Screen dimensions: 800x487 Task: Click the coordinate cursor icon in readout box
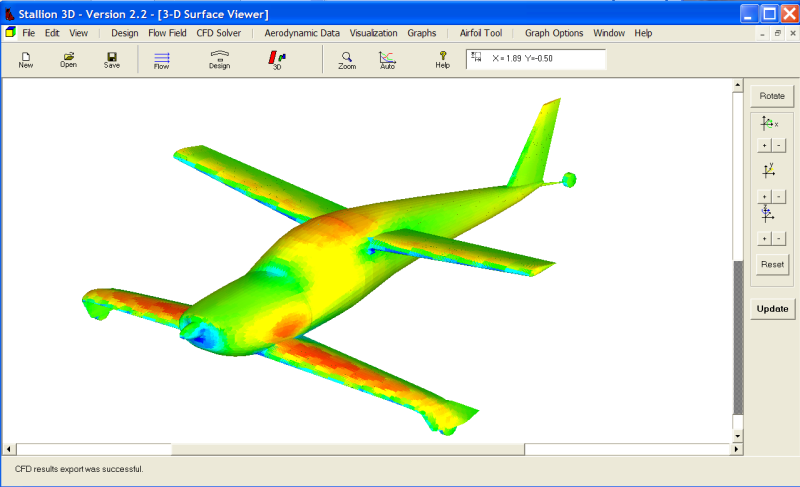point(476,57)
